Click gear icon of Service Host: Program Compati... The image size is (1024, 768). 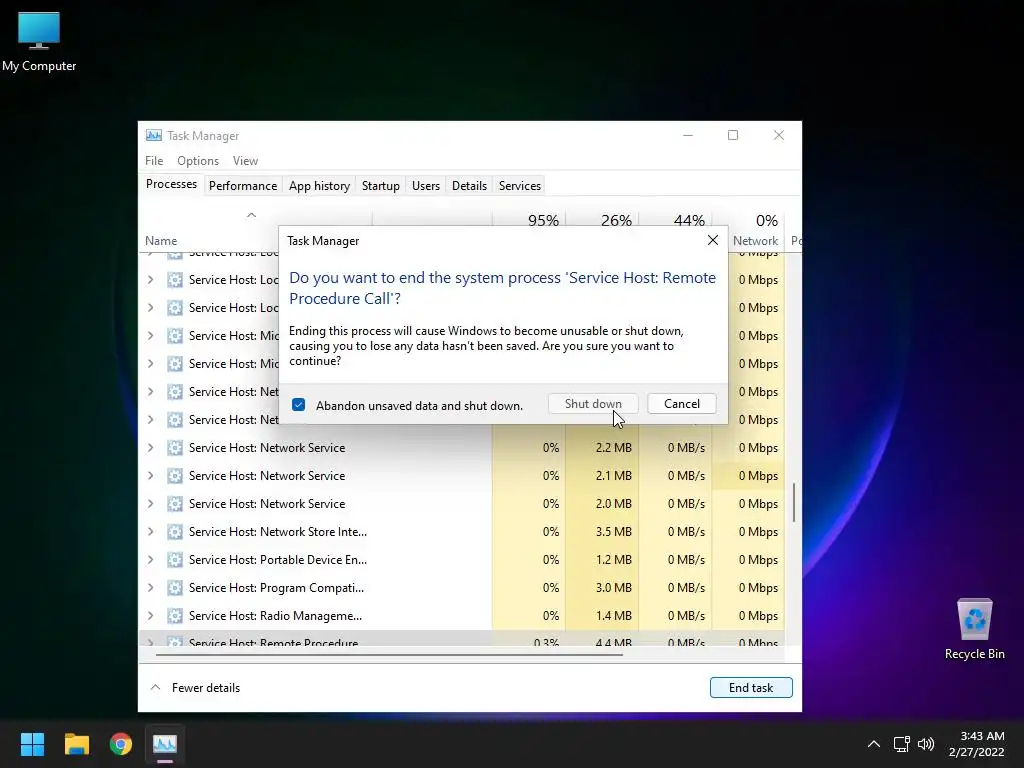tap(174, 588)
